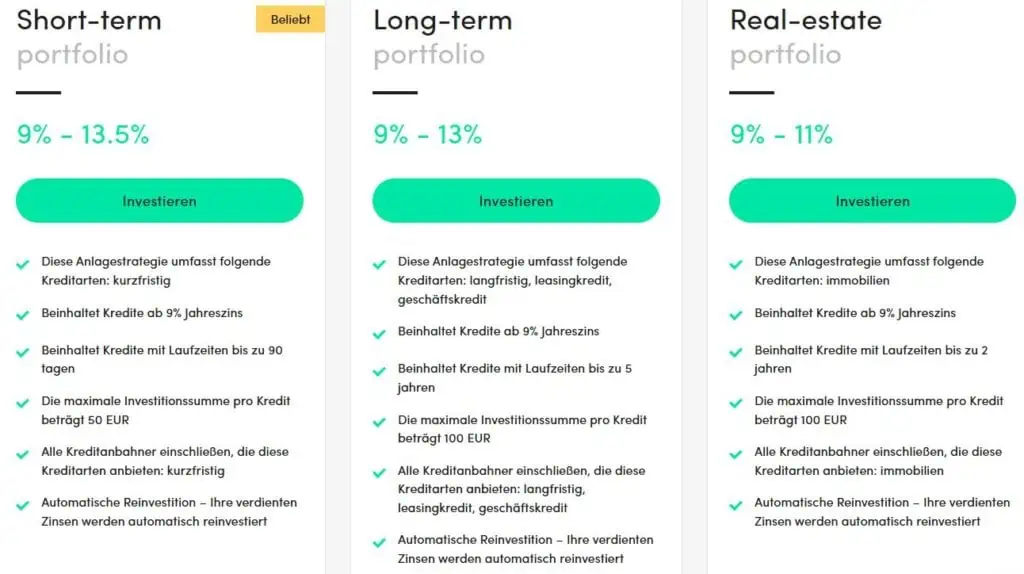Image resolution: width=1024 pixels, height=574 pixels.
Task: Click the 9% – 13% interest rate text
Action: coord(428,135)
